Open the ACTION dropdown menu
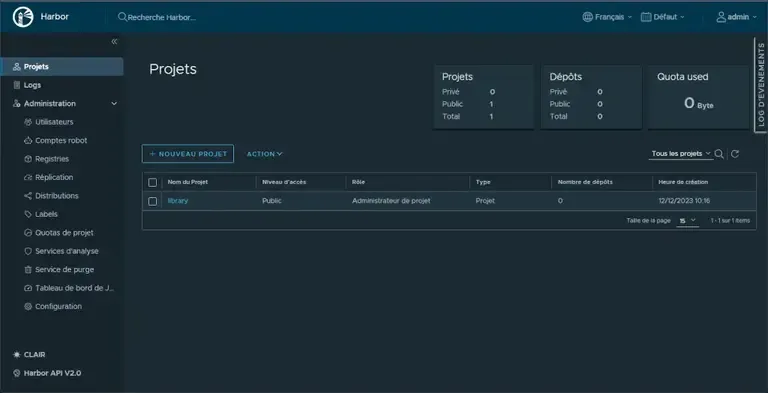 (264, 154)
